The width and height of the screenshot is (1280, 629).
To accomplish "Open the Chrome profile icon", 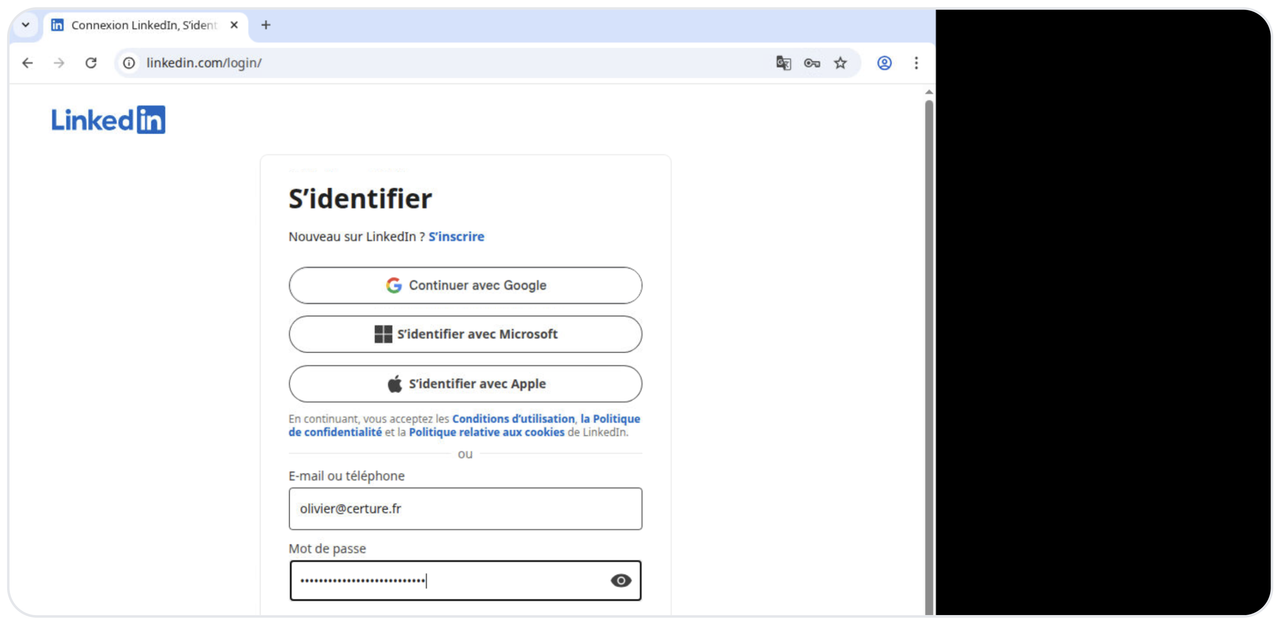I will pyautogui.click(x=884, y=63).
